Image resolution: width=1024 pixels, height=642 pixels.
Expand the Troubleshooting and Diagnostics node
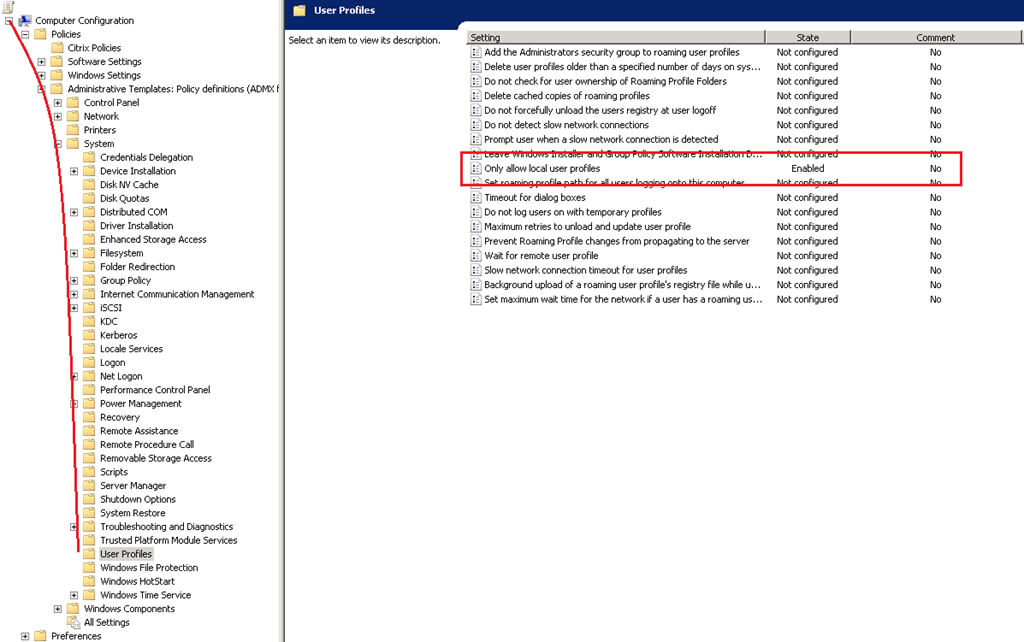(x=74, y=527)
